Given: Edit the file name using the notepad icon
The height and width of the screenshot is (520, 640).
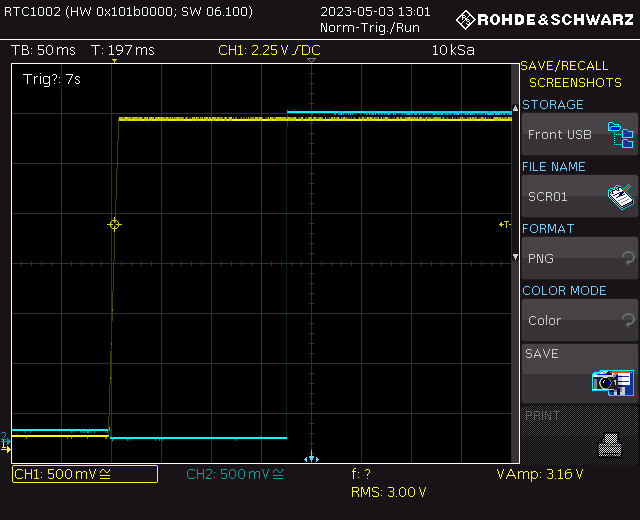Looking at the screenshot, I should tap(620, 197).
